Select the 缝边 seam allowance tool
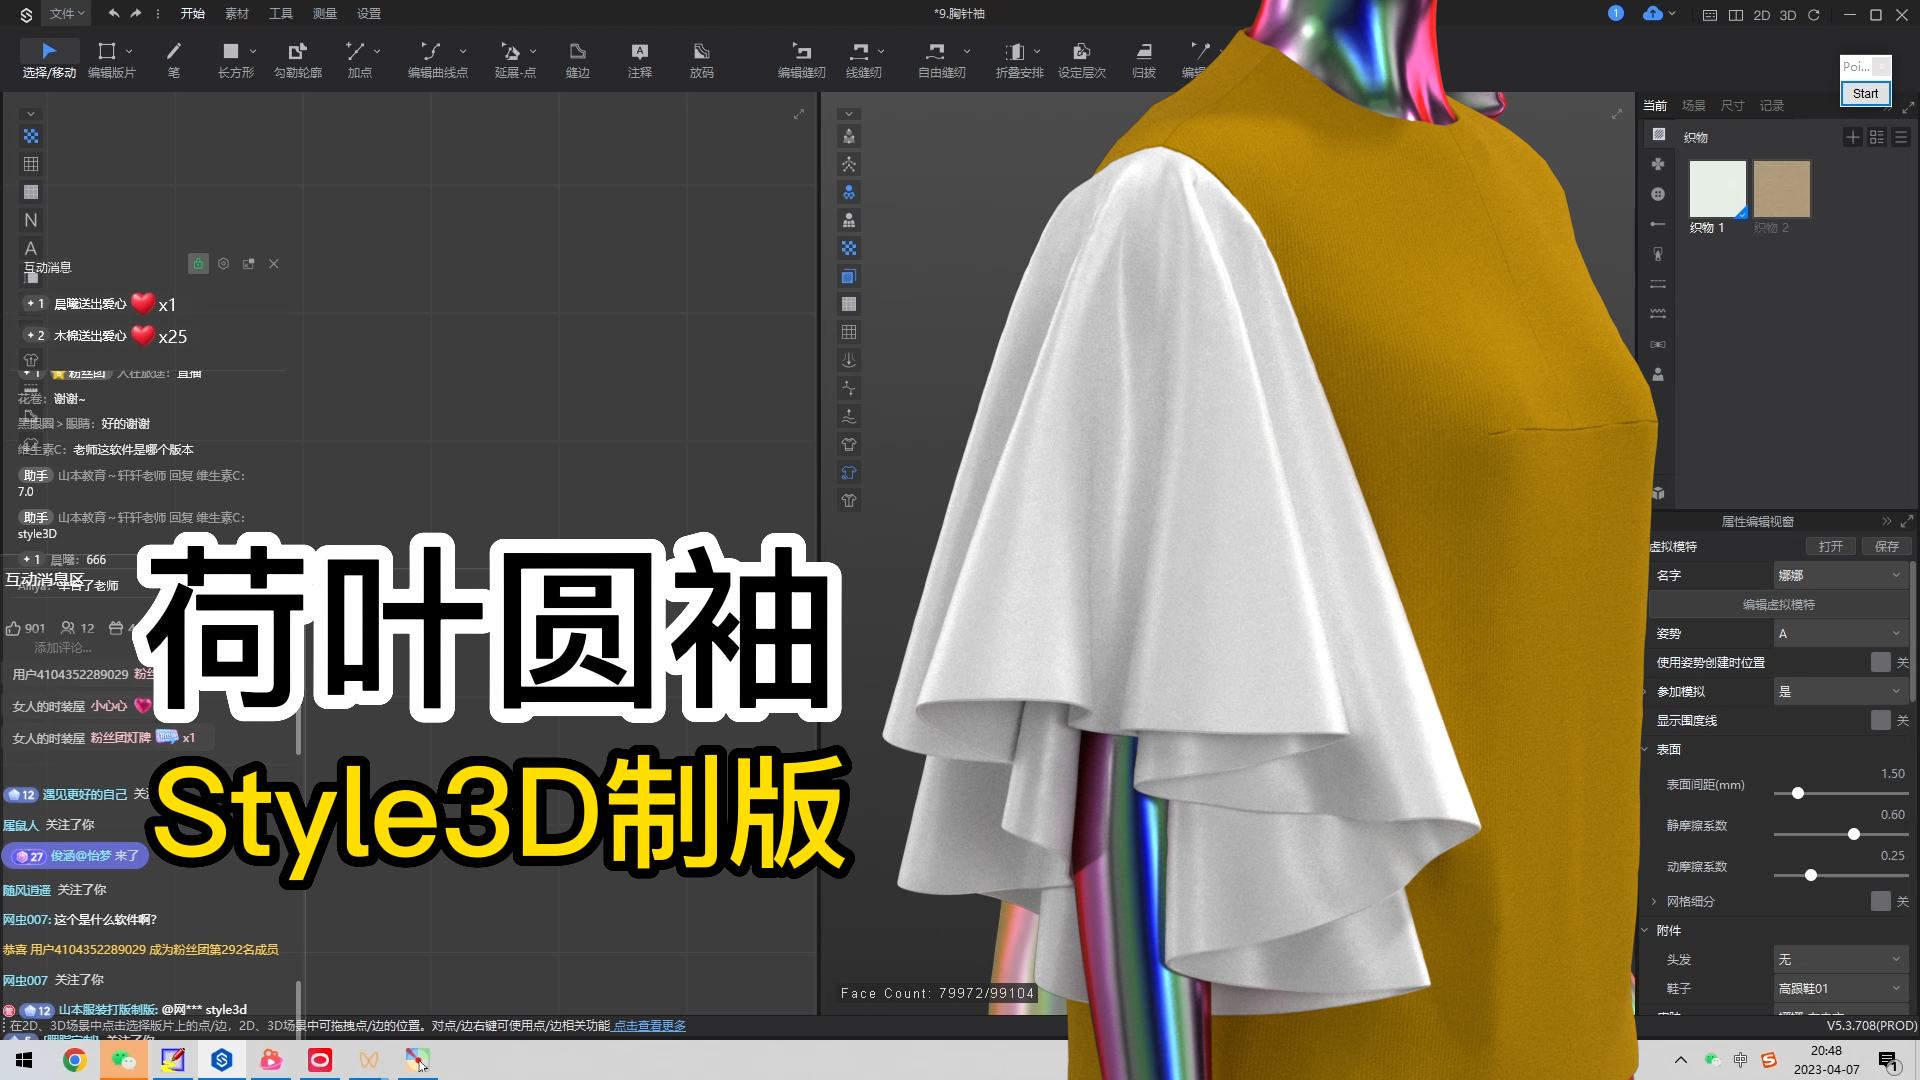The height and width of the screenshot is (1080, 1920). pos(577,60)
